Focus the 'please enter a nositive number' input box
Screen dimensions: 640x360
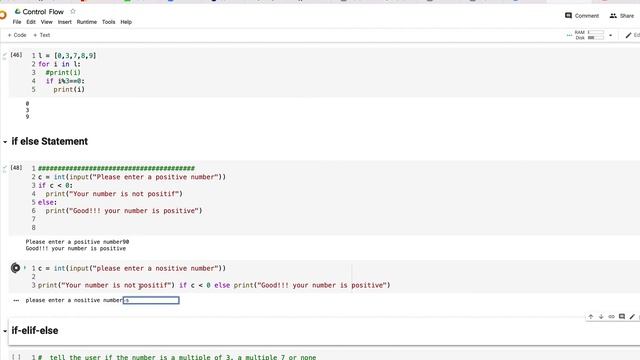coord(151,300)
